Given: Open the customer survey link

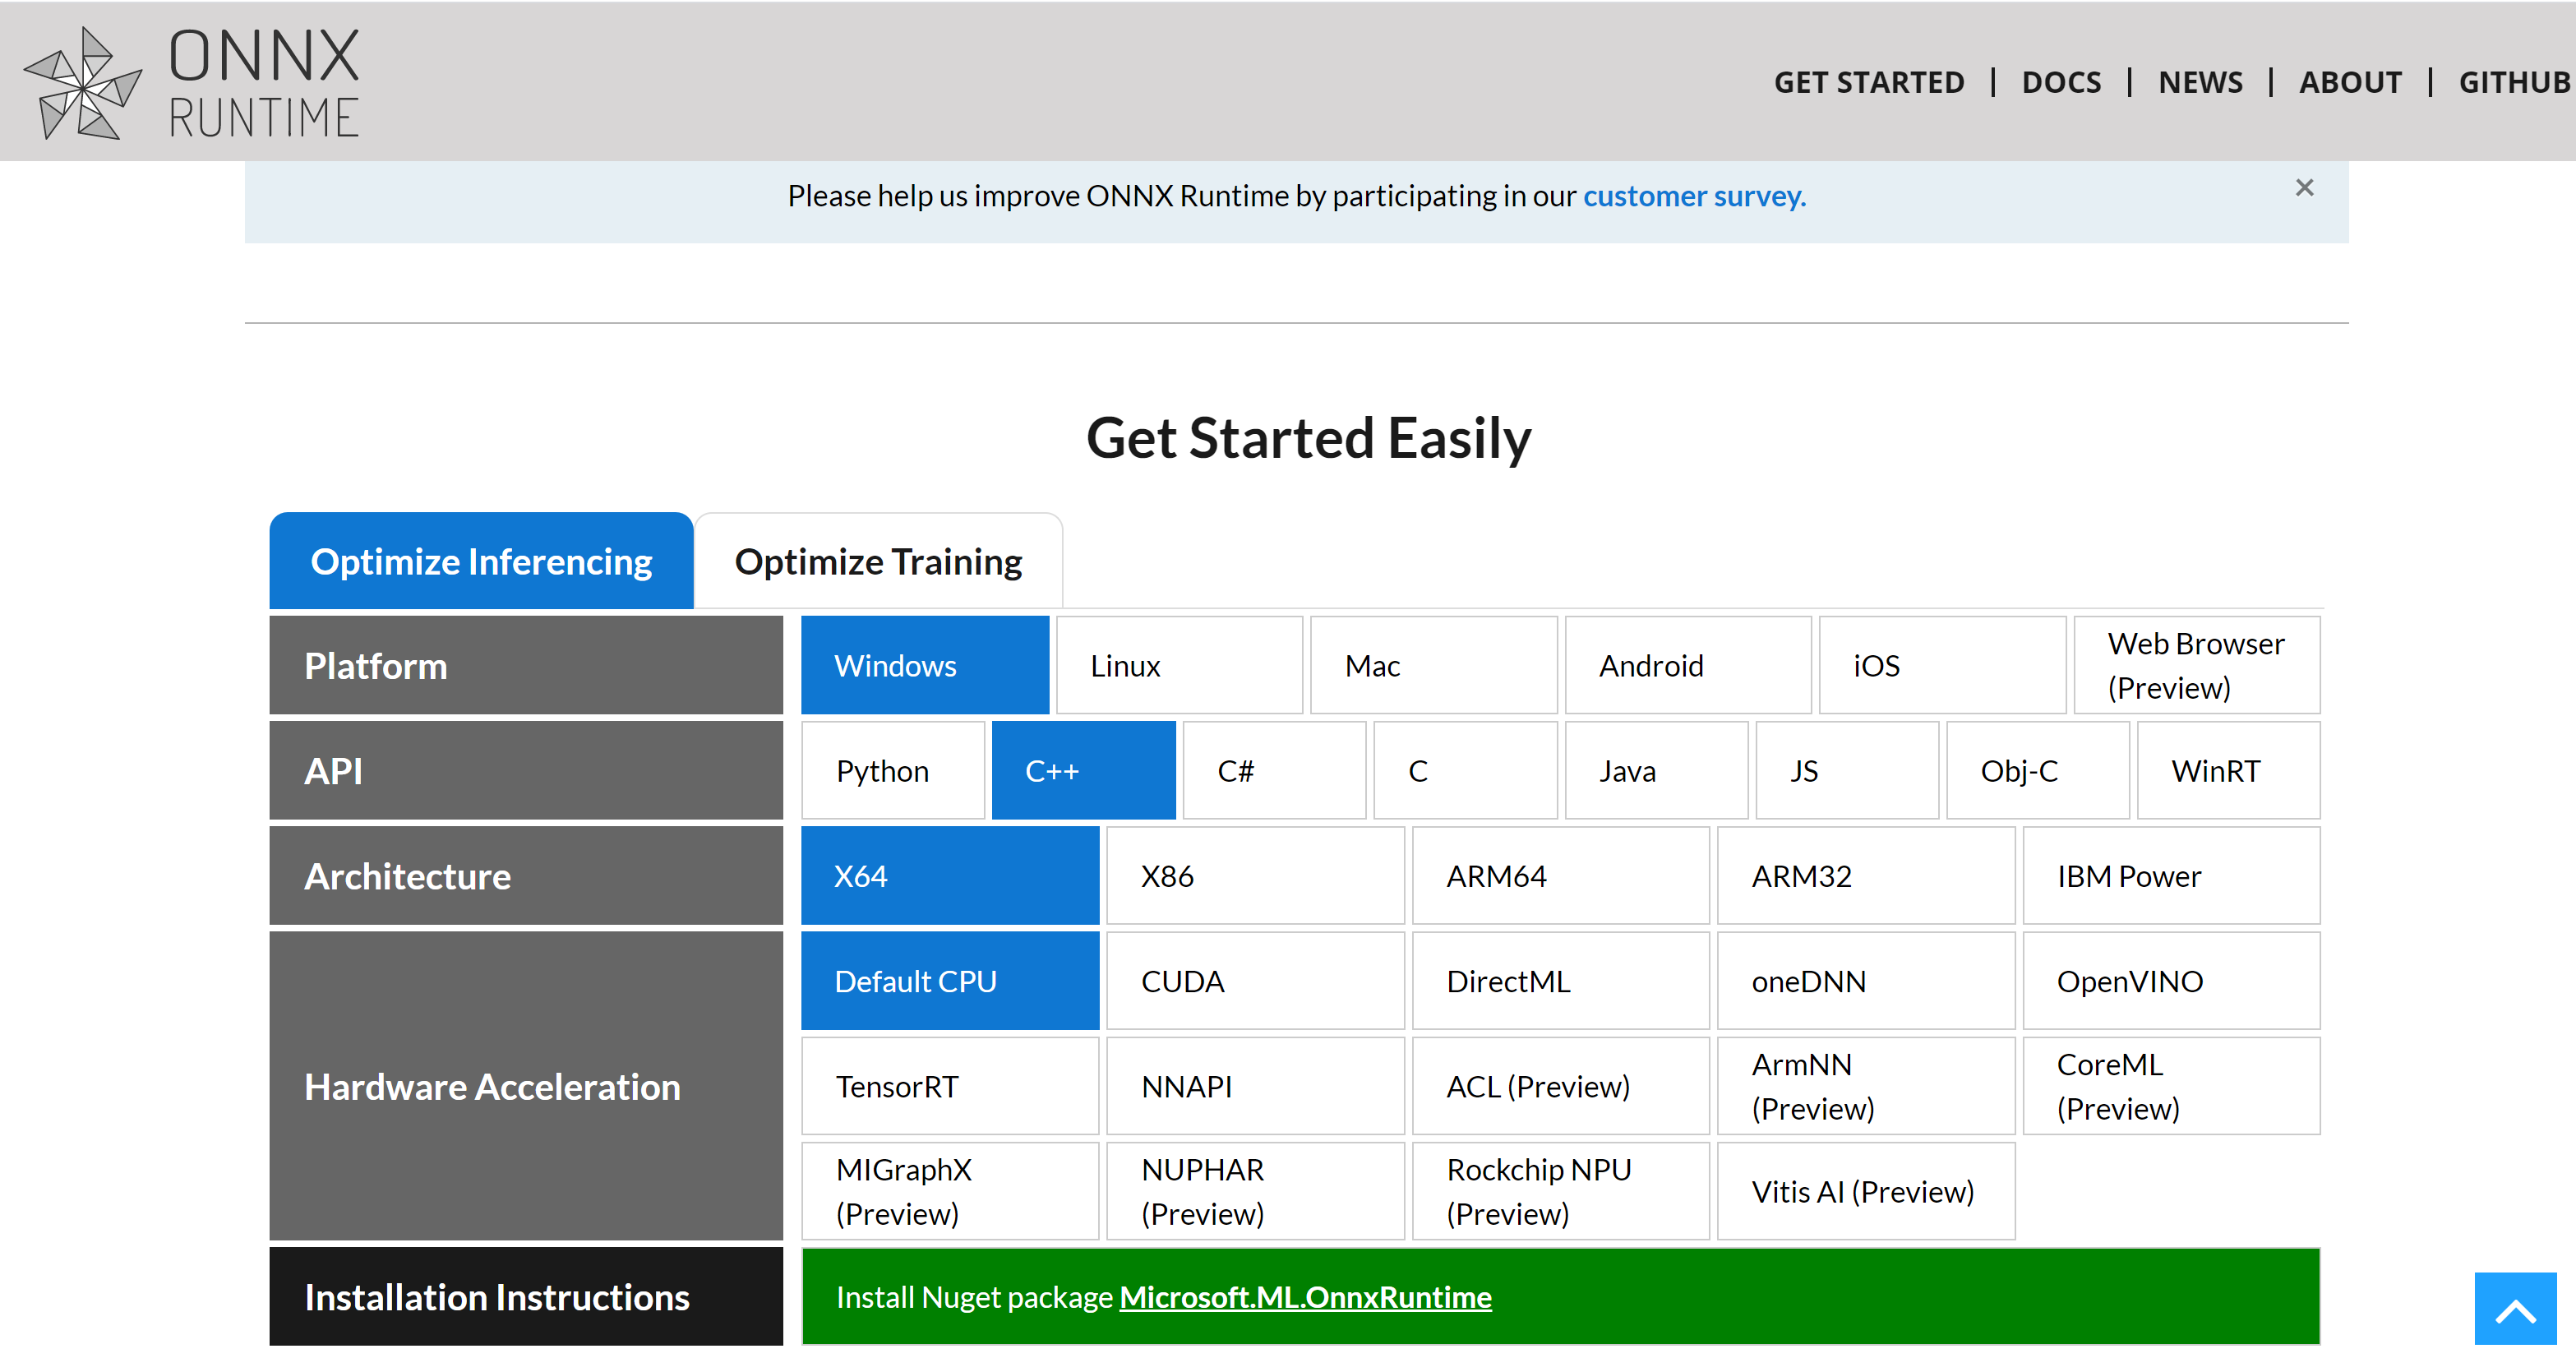Looking at the screenshot, I should click(1693, 196).
